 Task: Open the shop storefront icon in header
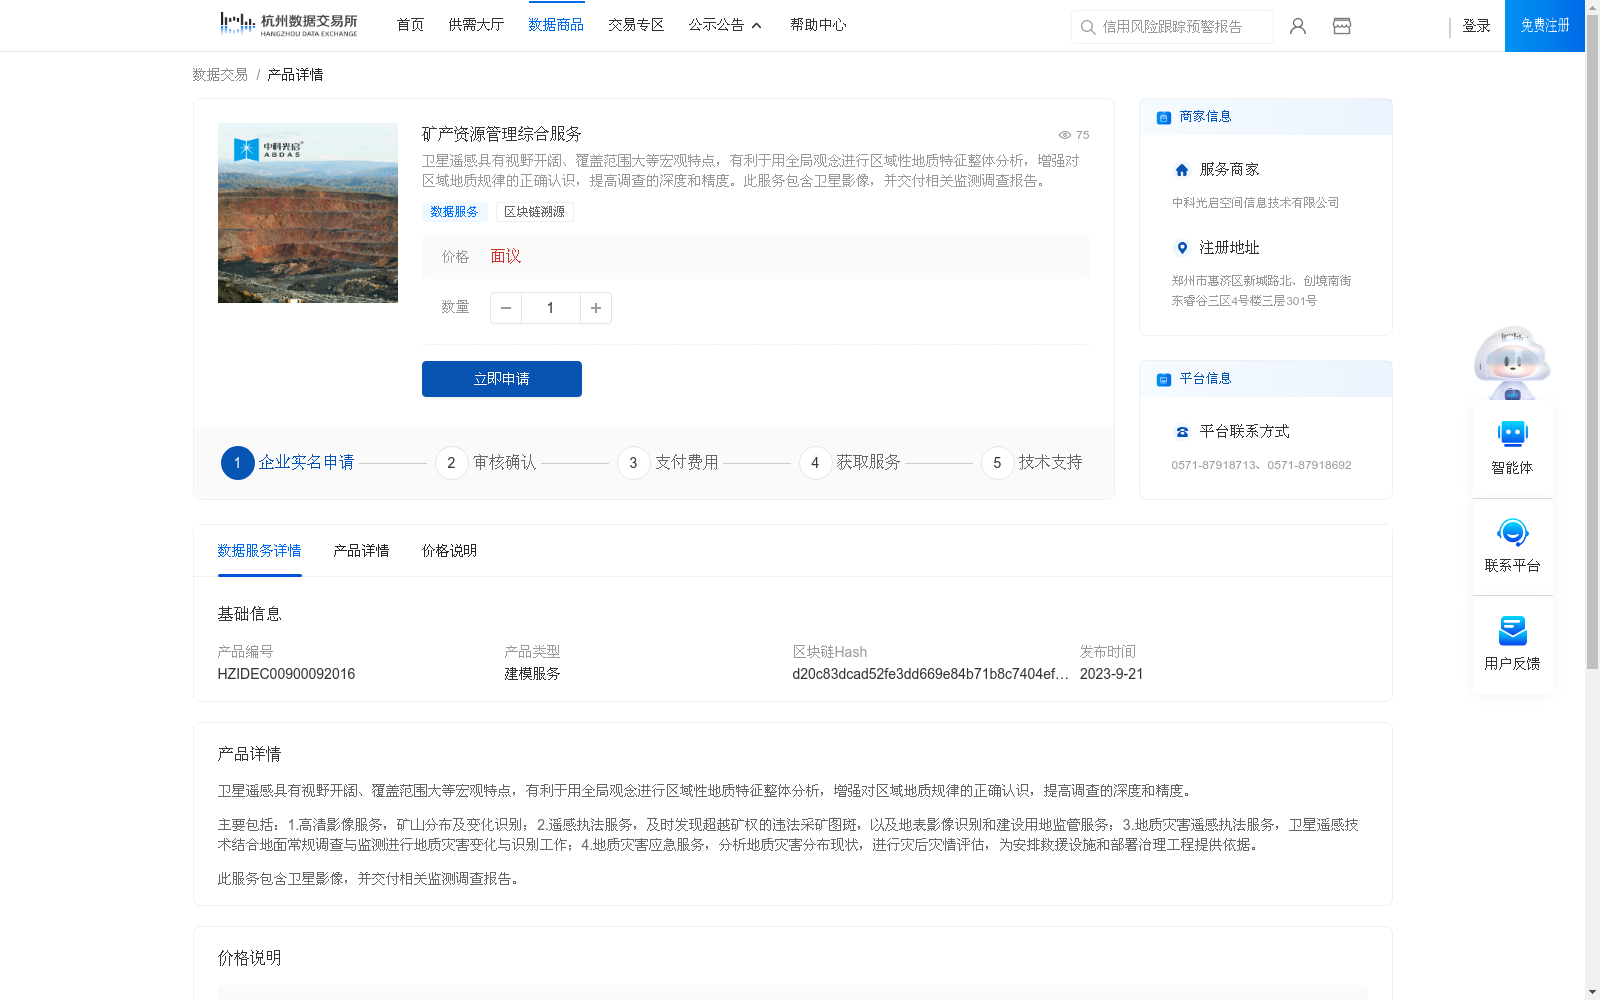pyautogui.click(x=1342, y=26)
